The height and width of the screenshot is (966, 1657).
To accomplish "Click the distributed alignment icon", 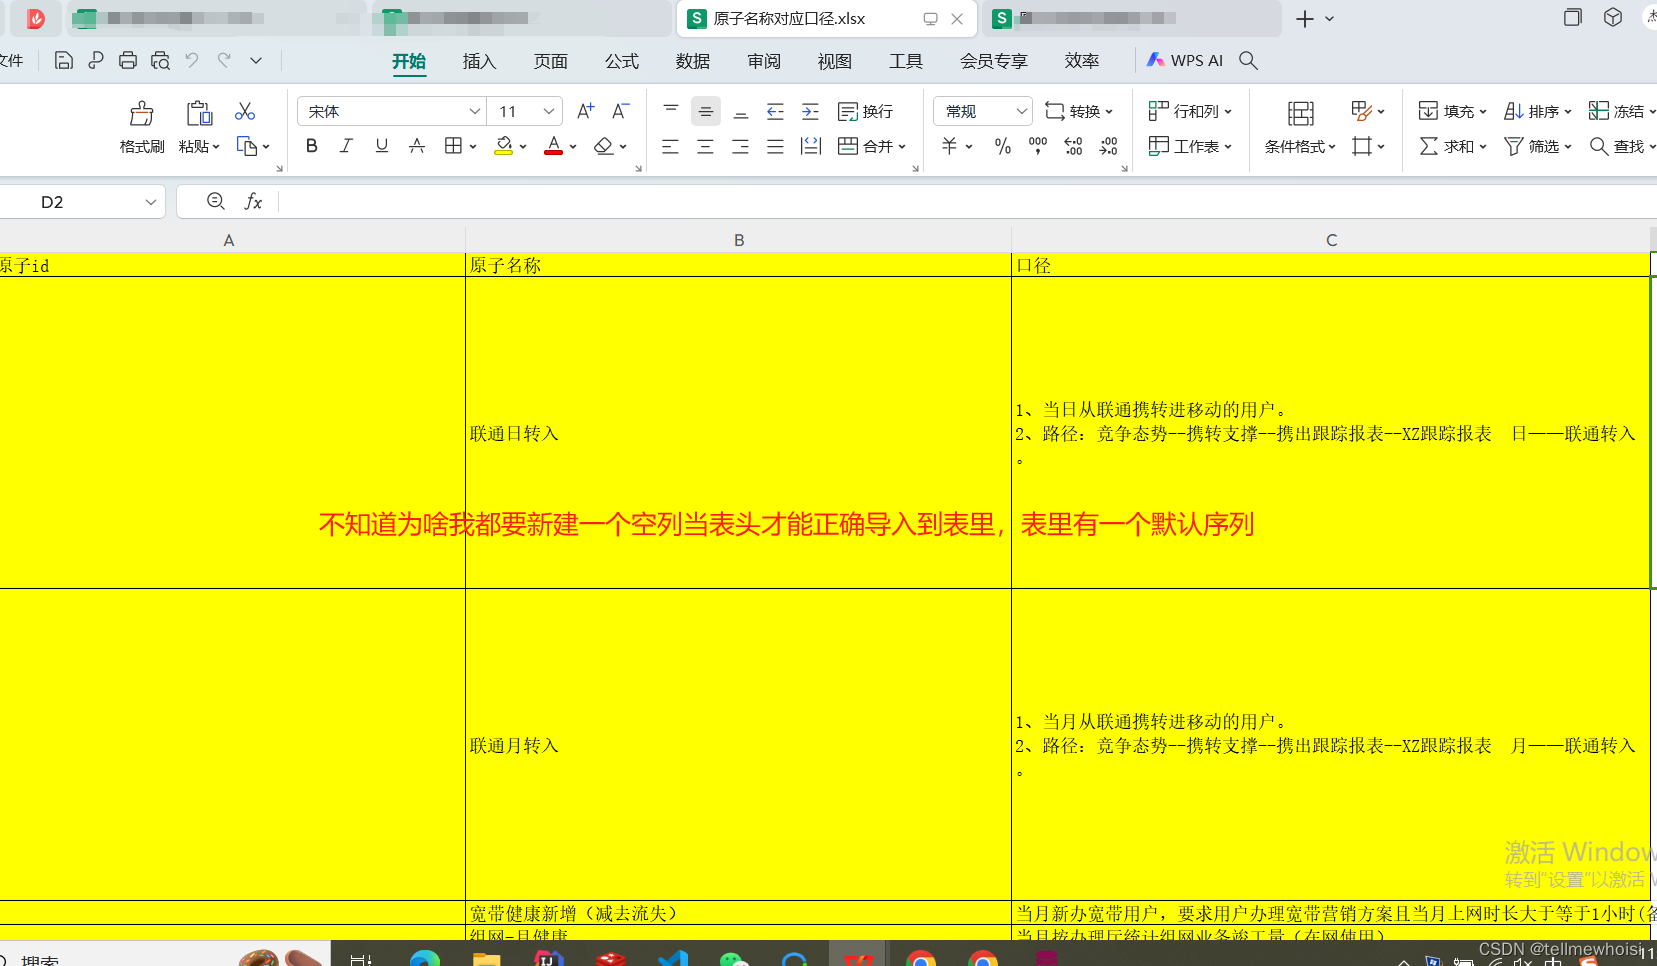I will (x=811, y=146).
